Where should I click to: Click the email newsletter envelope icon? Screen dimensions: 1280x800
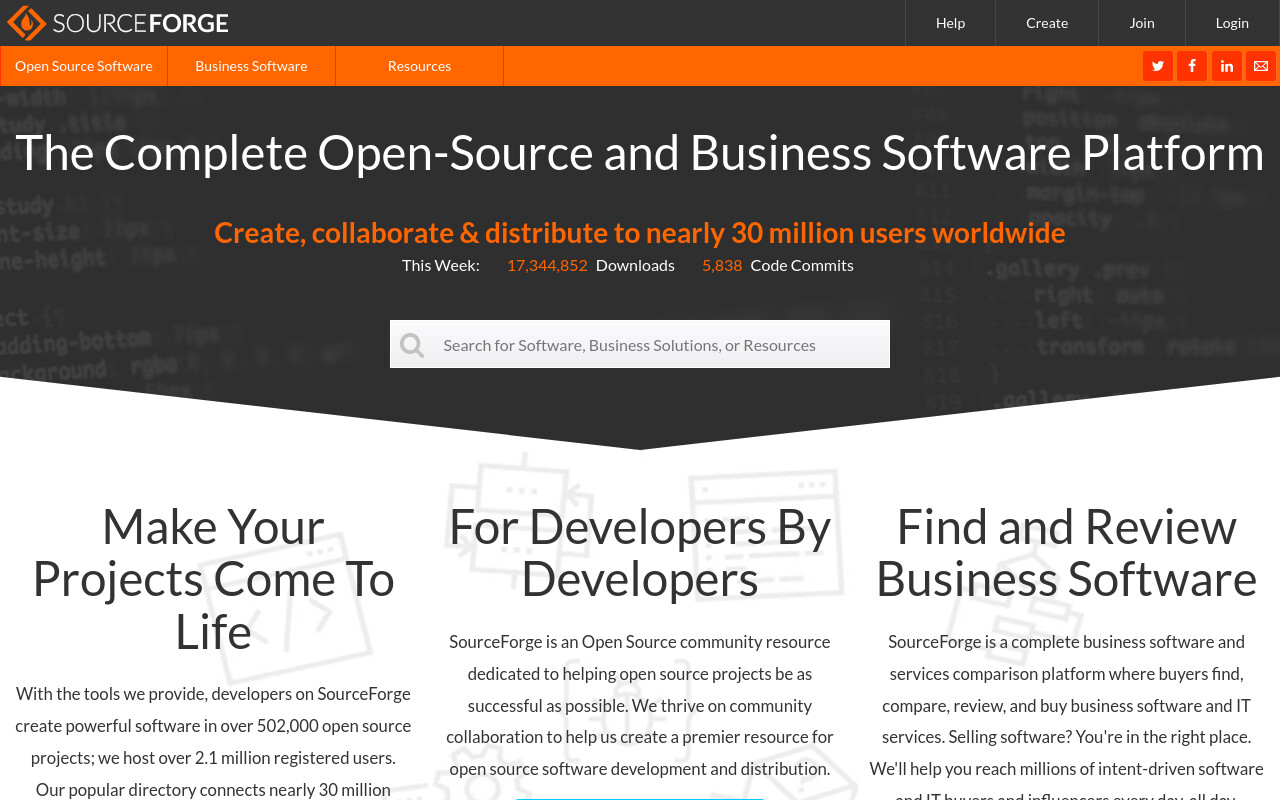[1261, 66]
